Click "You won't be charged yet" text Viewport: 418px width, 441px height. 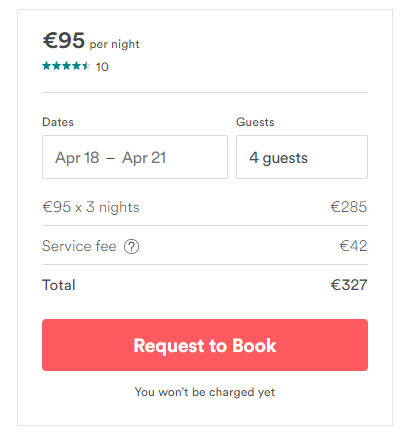pyautogui.click(x=205, y=392)
